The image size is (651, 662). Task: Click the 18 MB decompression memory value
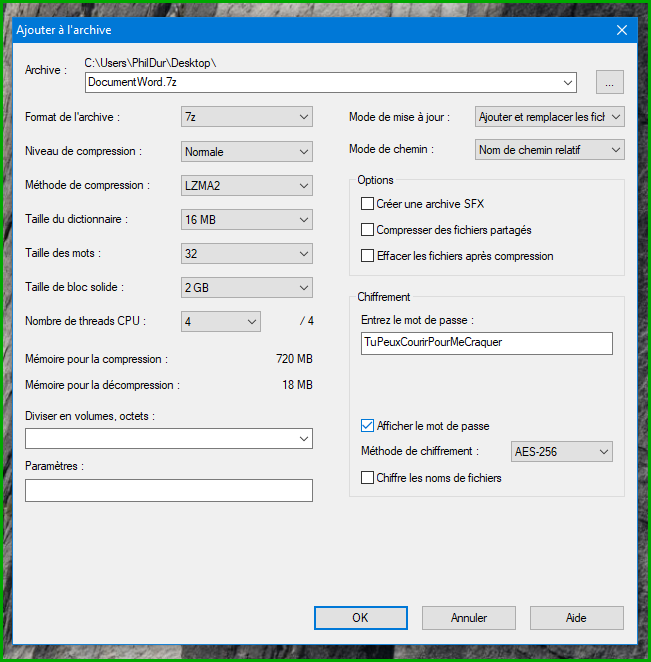coord(297,385)
